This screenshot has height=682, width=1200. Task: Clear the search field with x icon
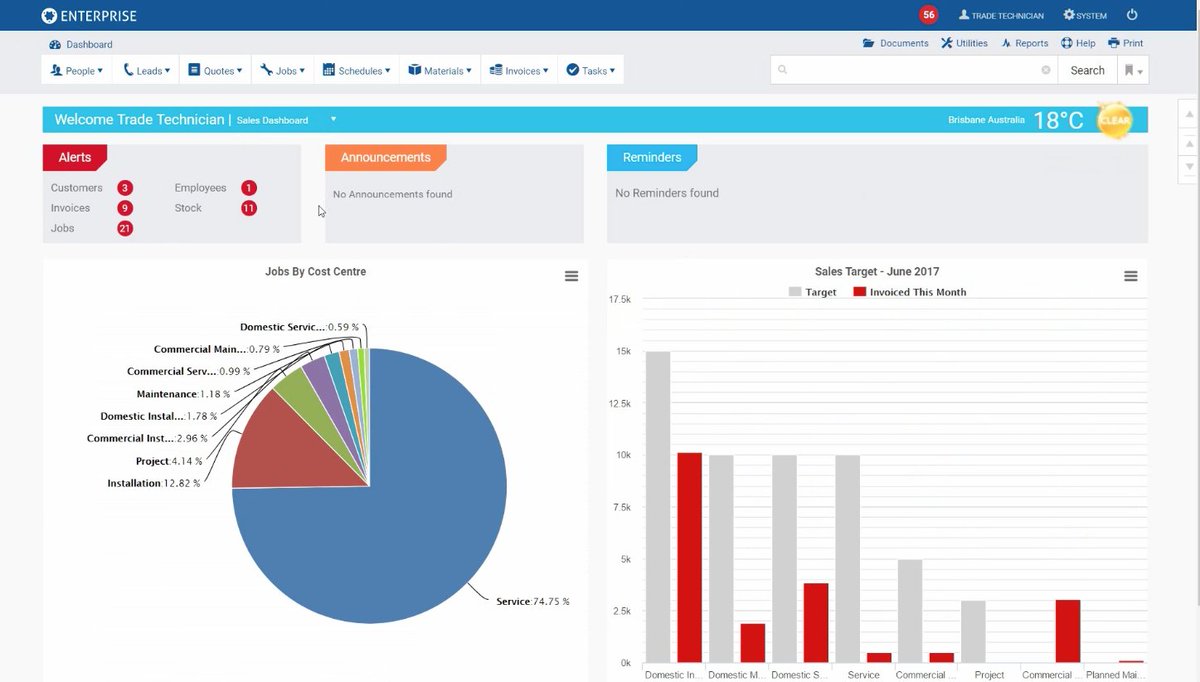point(1046,70)
